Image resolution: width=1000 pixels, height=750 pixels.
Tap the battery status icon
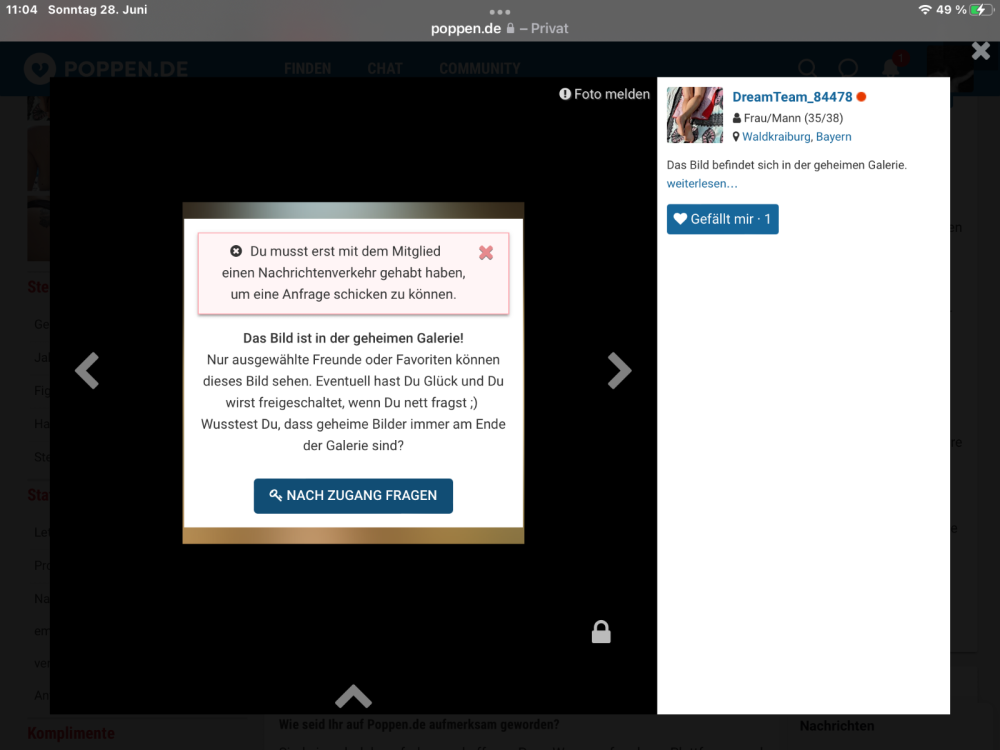point(981,10)
